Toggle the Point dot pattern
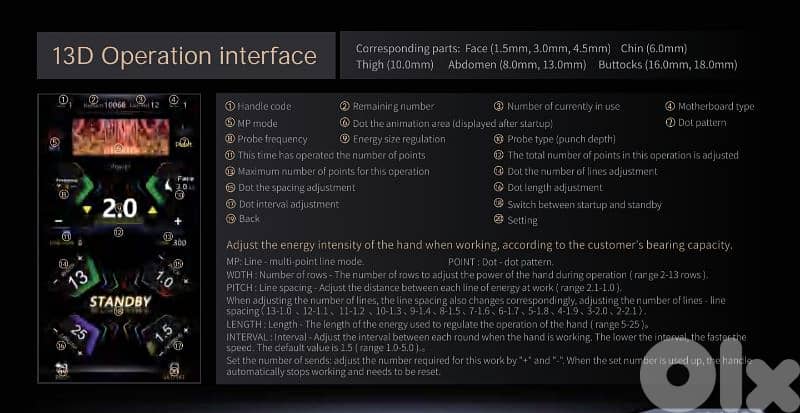This screenshot has height=413, width=800. click(x=182, y=143)
